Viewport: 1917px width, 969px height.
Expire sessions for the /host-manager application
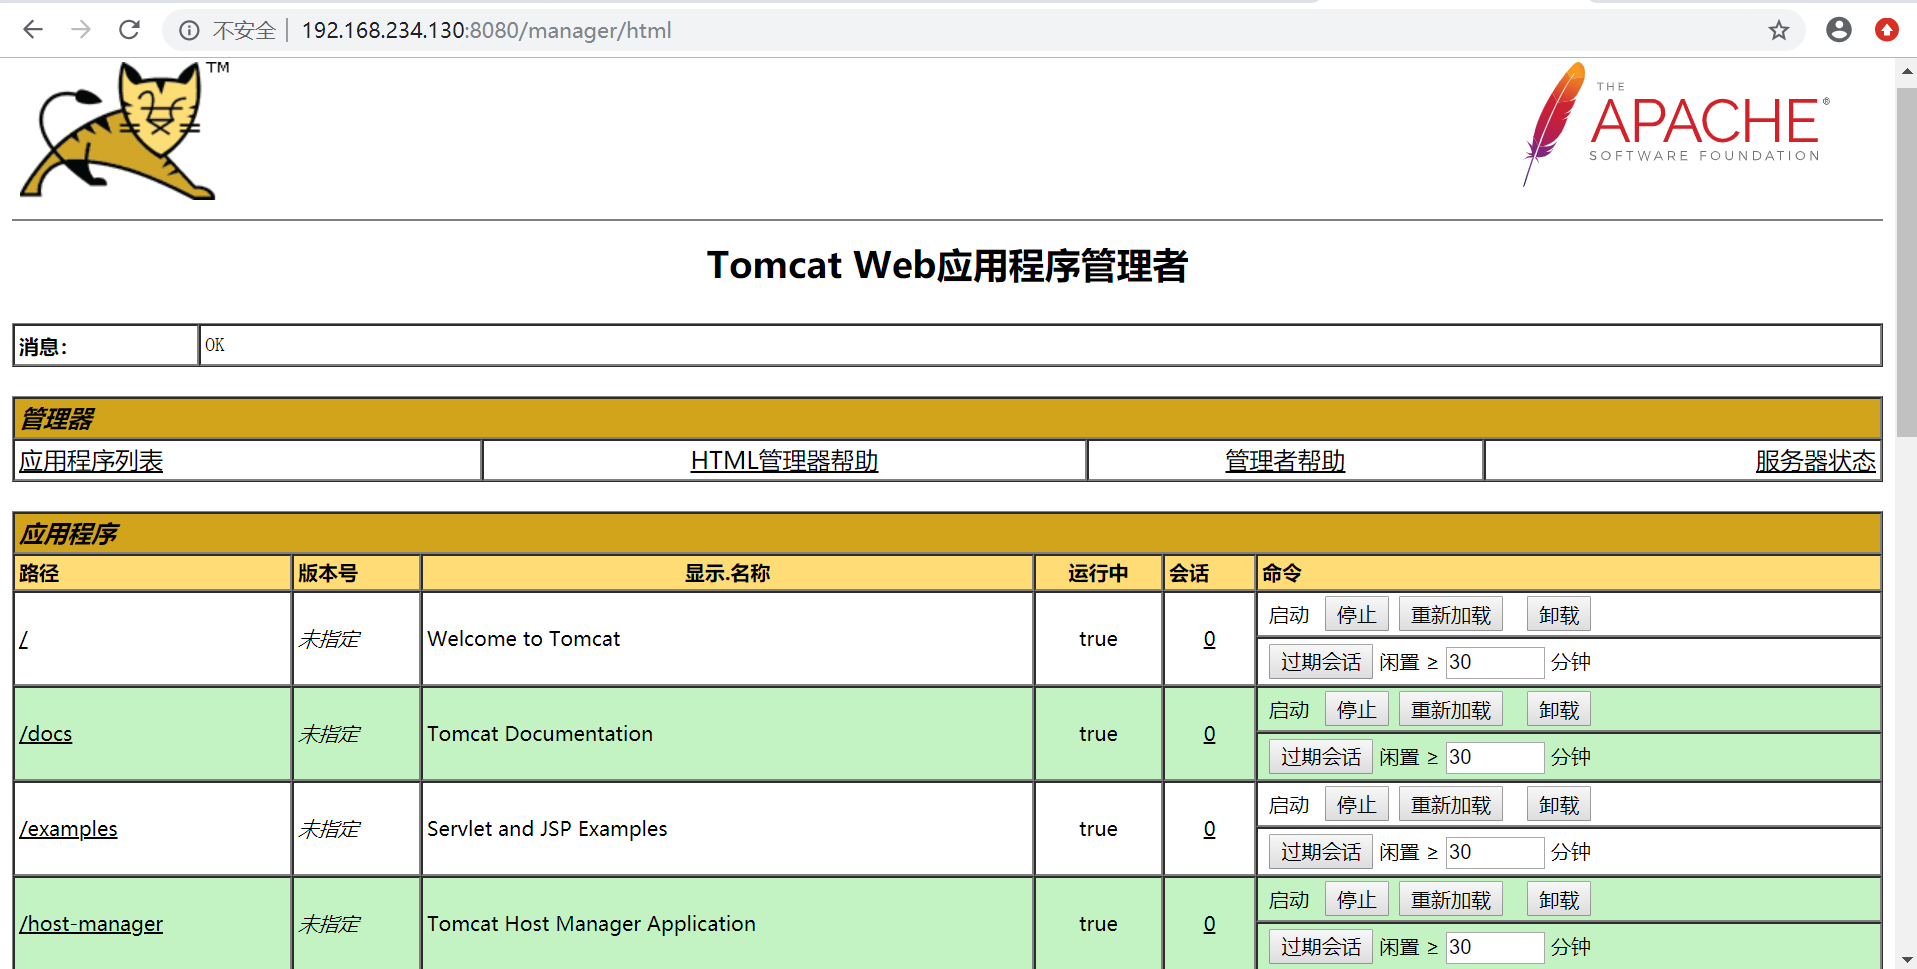[1320, 947]
